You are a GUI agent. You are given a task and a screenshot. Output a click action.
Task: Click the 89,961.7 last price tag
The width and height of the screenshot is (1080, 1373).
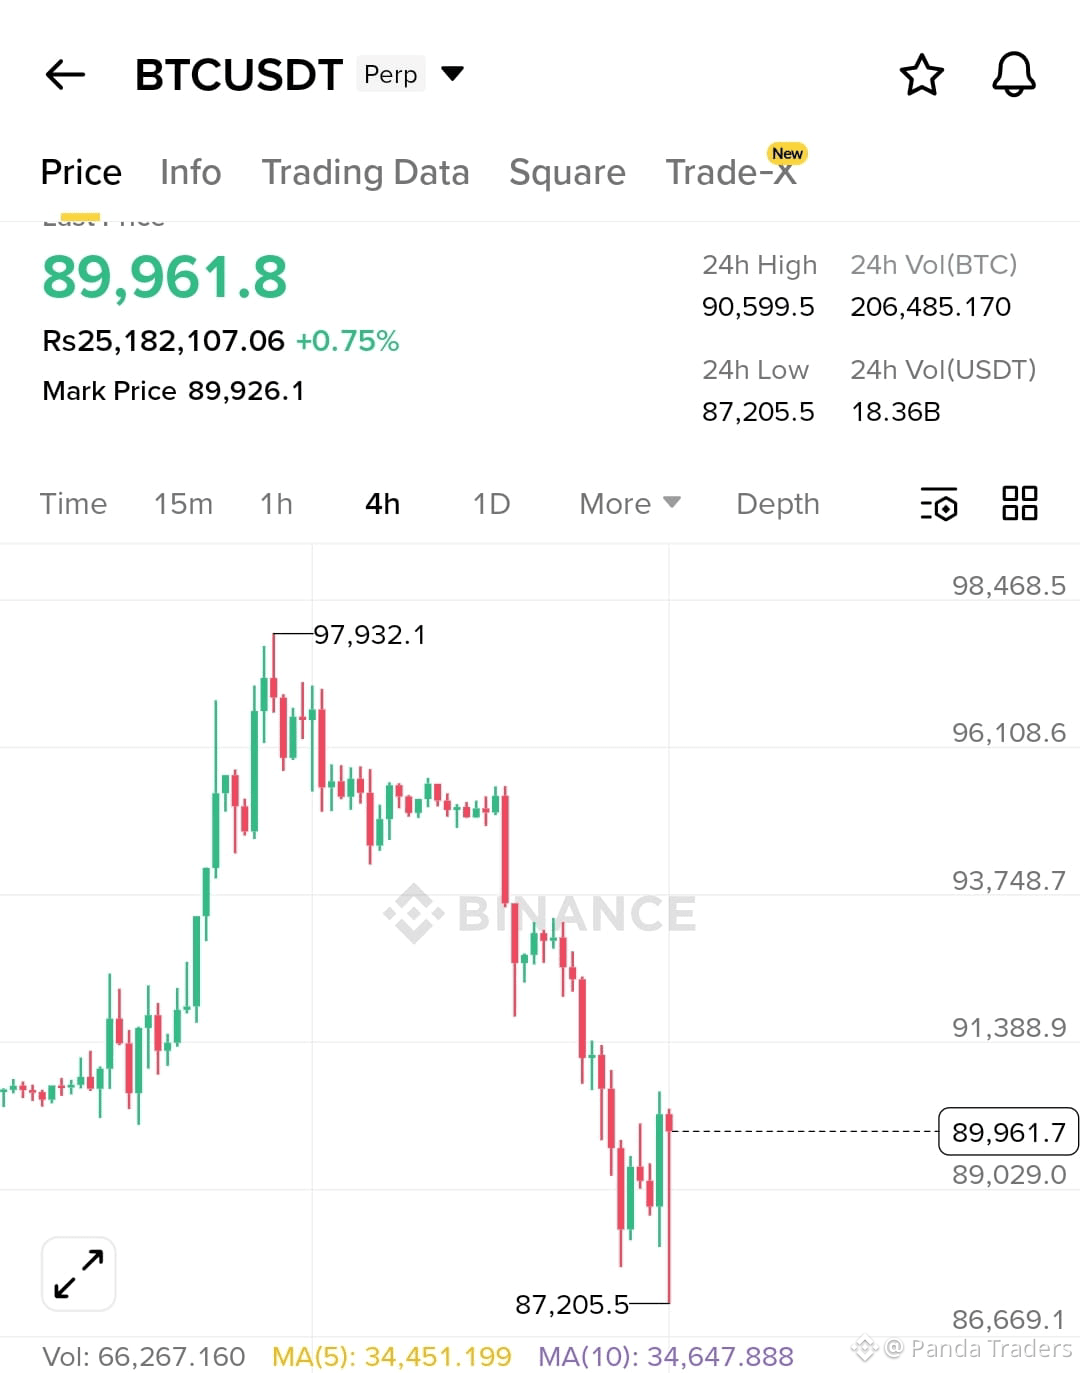tap(1007, 1132)
